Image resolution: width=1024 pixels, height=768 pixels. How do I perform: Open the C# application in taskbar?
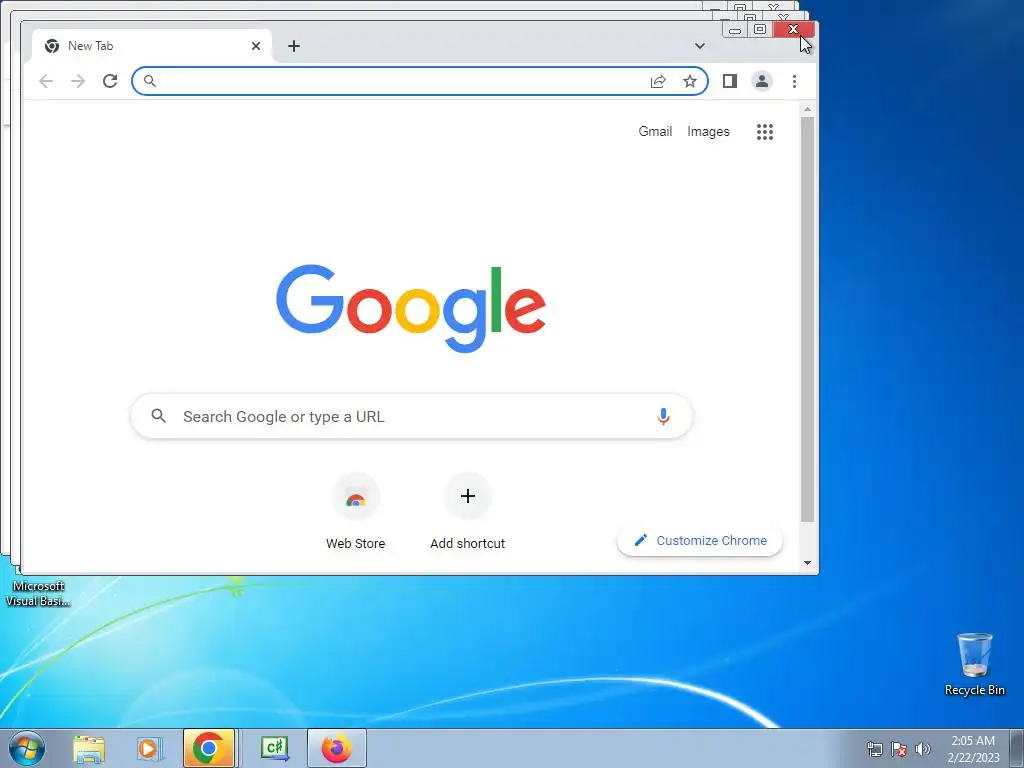(275, 748)
